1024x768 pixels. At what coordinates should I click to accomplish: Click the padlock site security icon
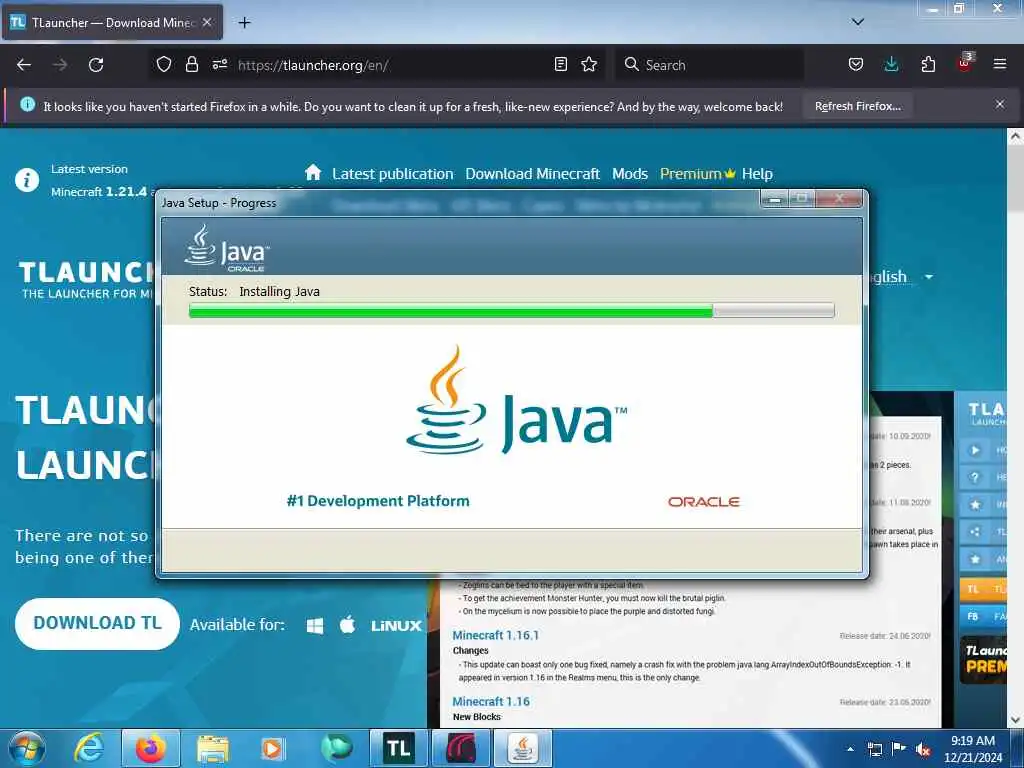[x=191, y=64]
